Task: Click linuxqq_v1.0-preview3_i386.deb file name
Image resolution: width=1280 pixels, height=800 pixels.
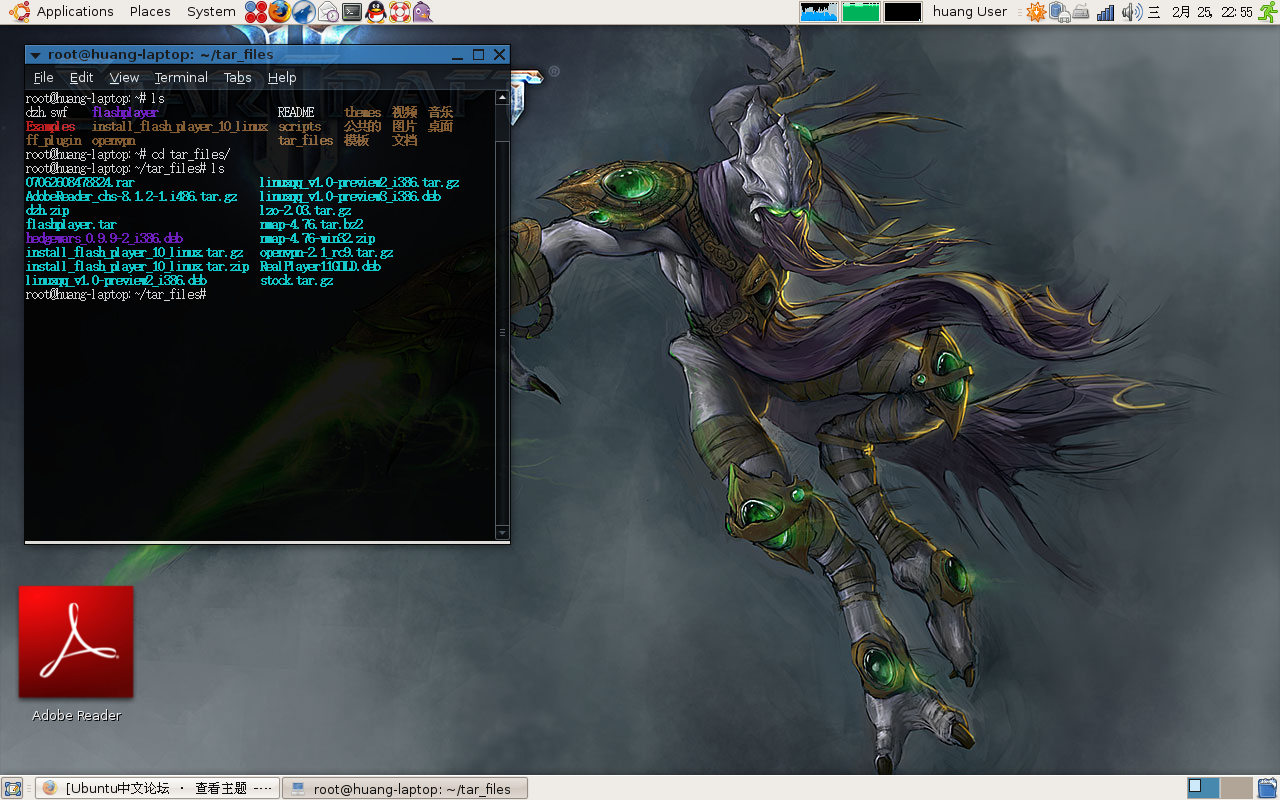Action: click(350, 197)
